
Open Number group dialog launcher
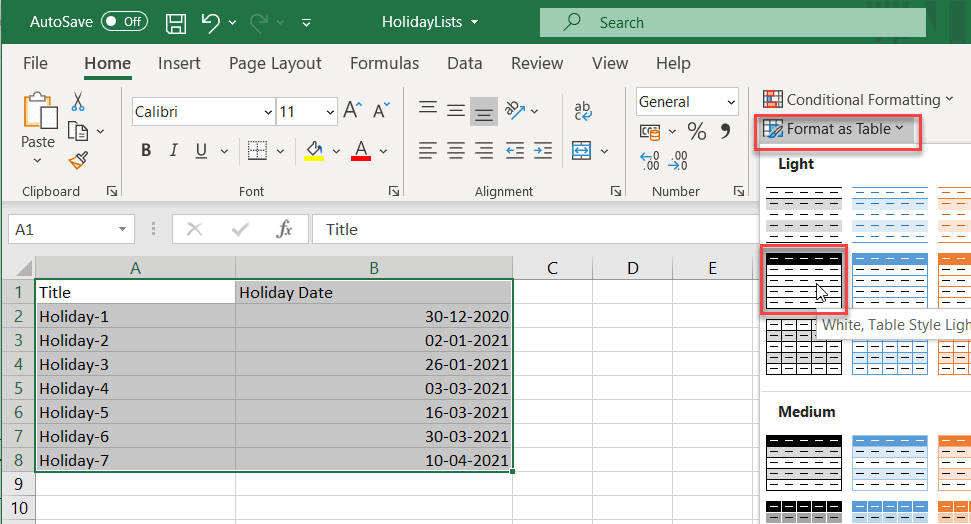click(x=739, y=191)
